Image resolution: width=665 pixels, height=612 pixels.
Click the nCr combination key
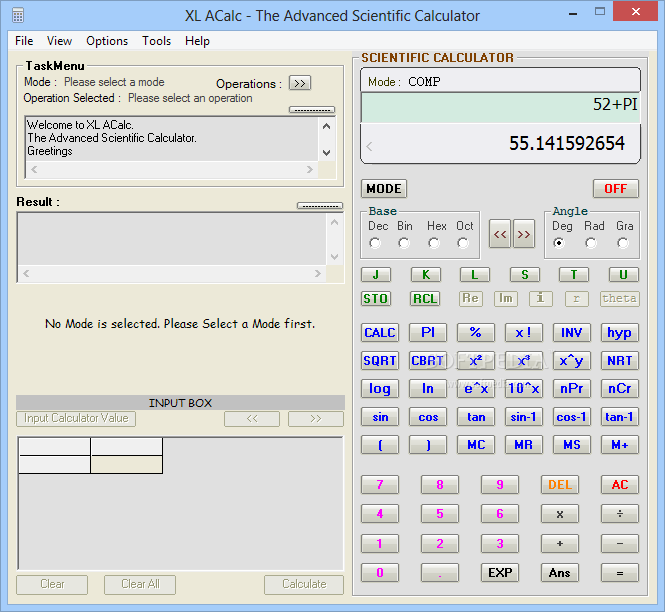tap(619, 388)
